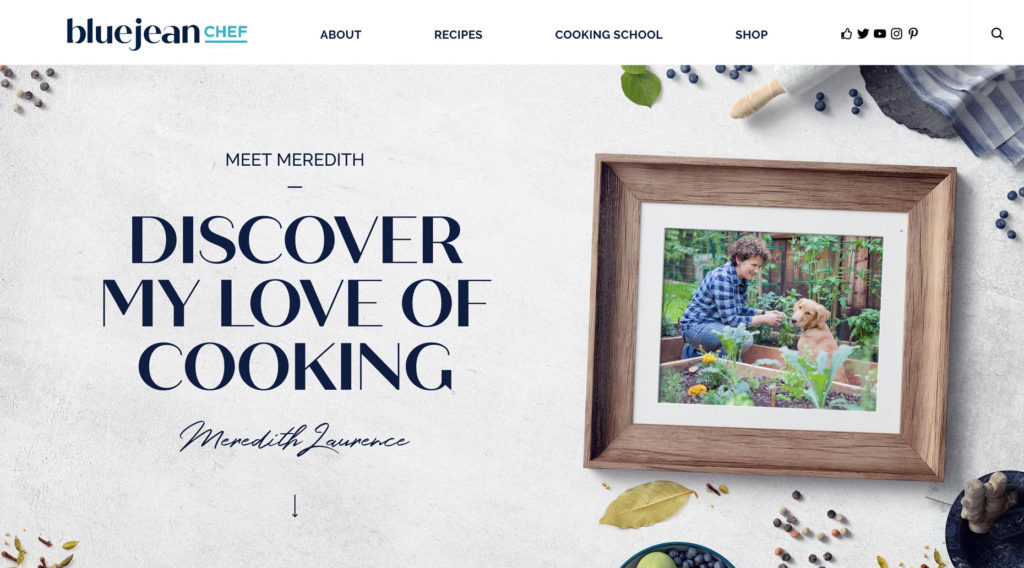Click the golden dog in the photo
The height and width of the screenshot is (568, 1024).
point(814,330)
